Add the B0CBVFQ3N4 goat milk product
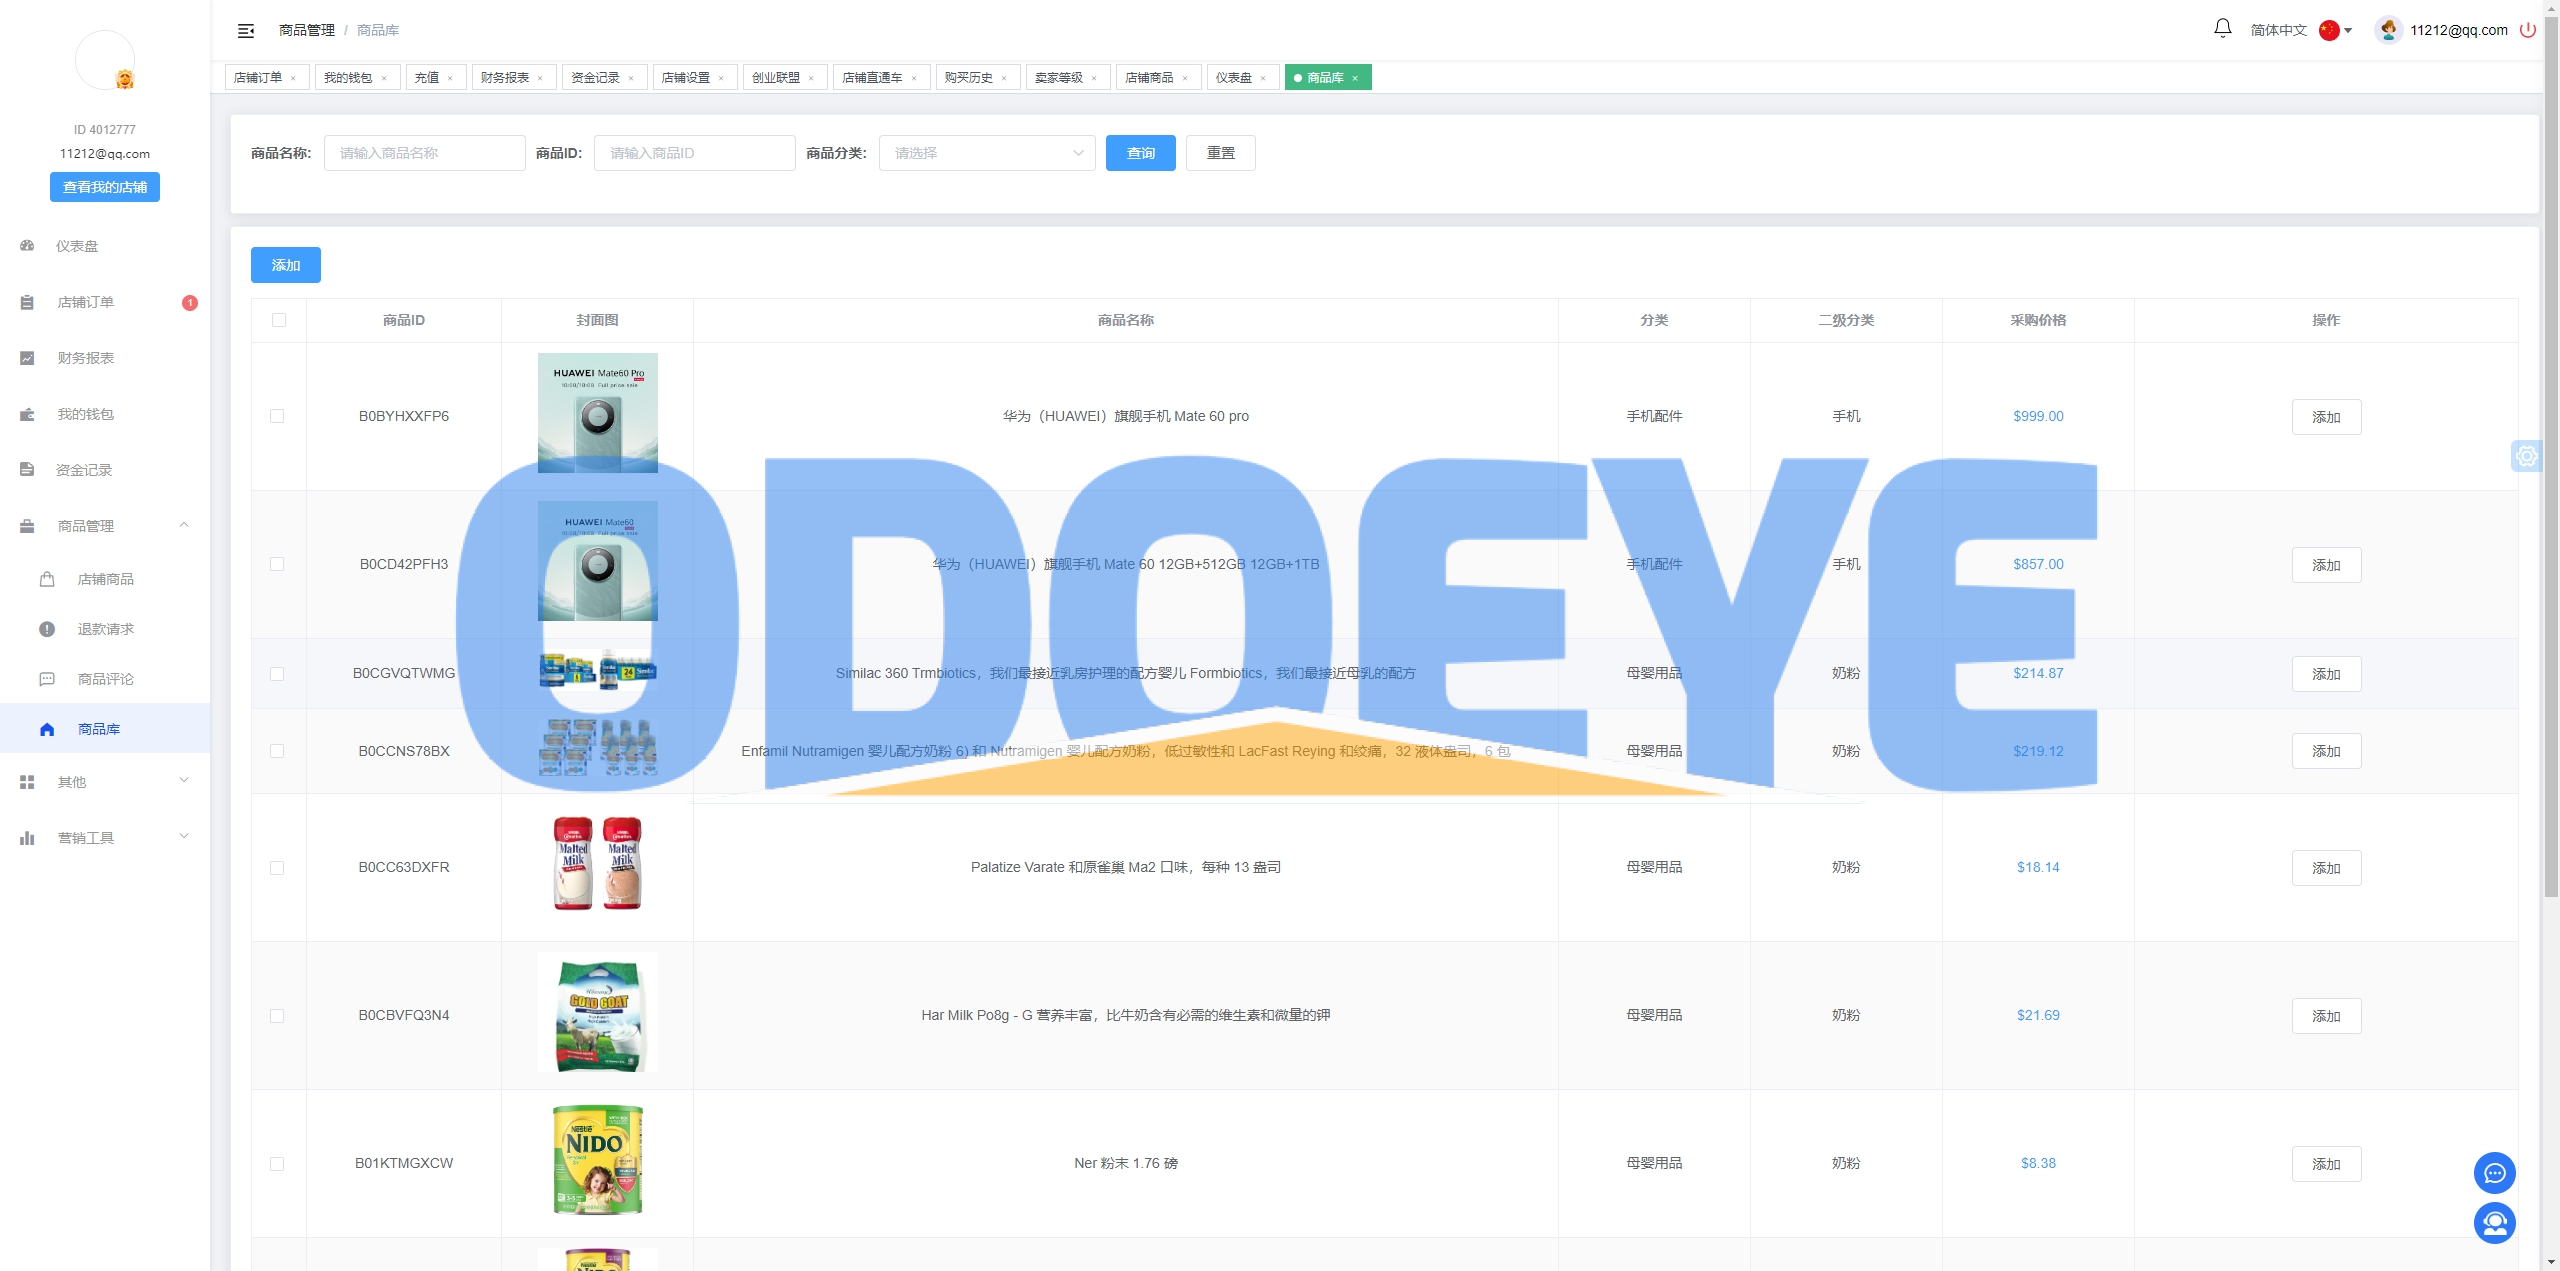The image size is (2560, 1271). pos(2326,1016)
